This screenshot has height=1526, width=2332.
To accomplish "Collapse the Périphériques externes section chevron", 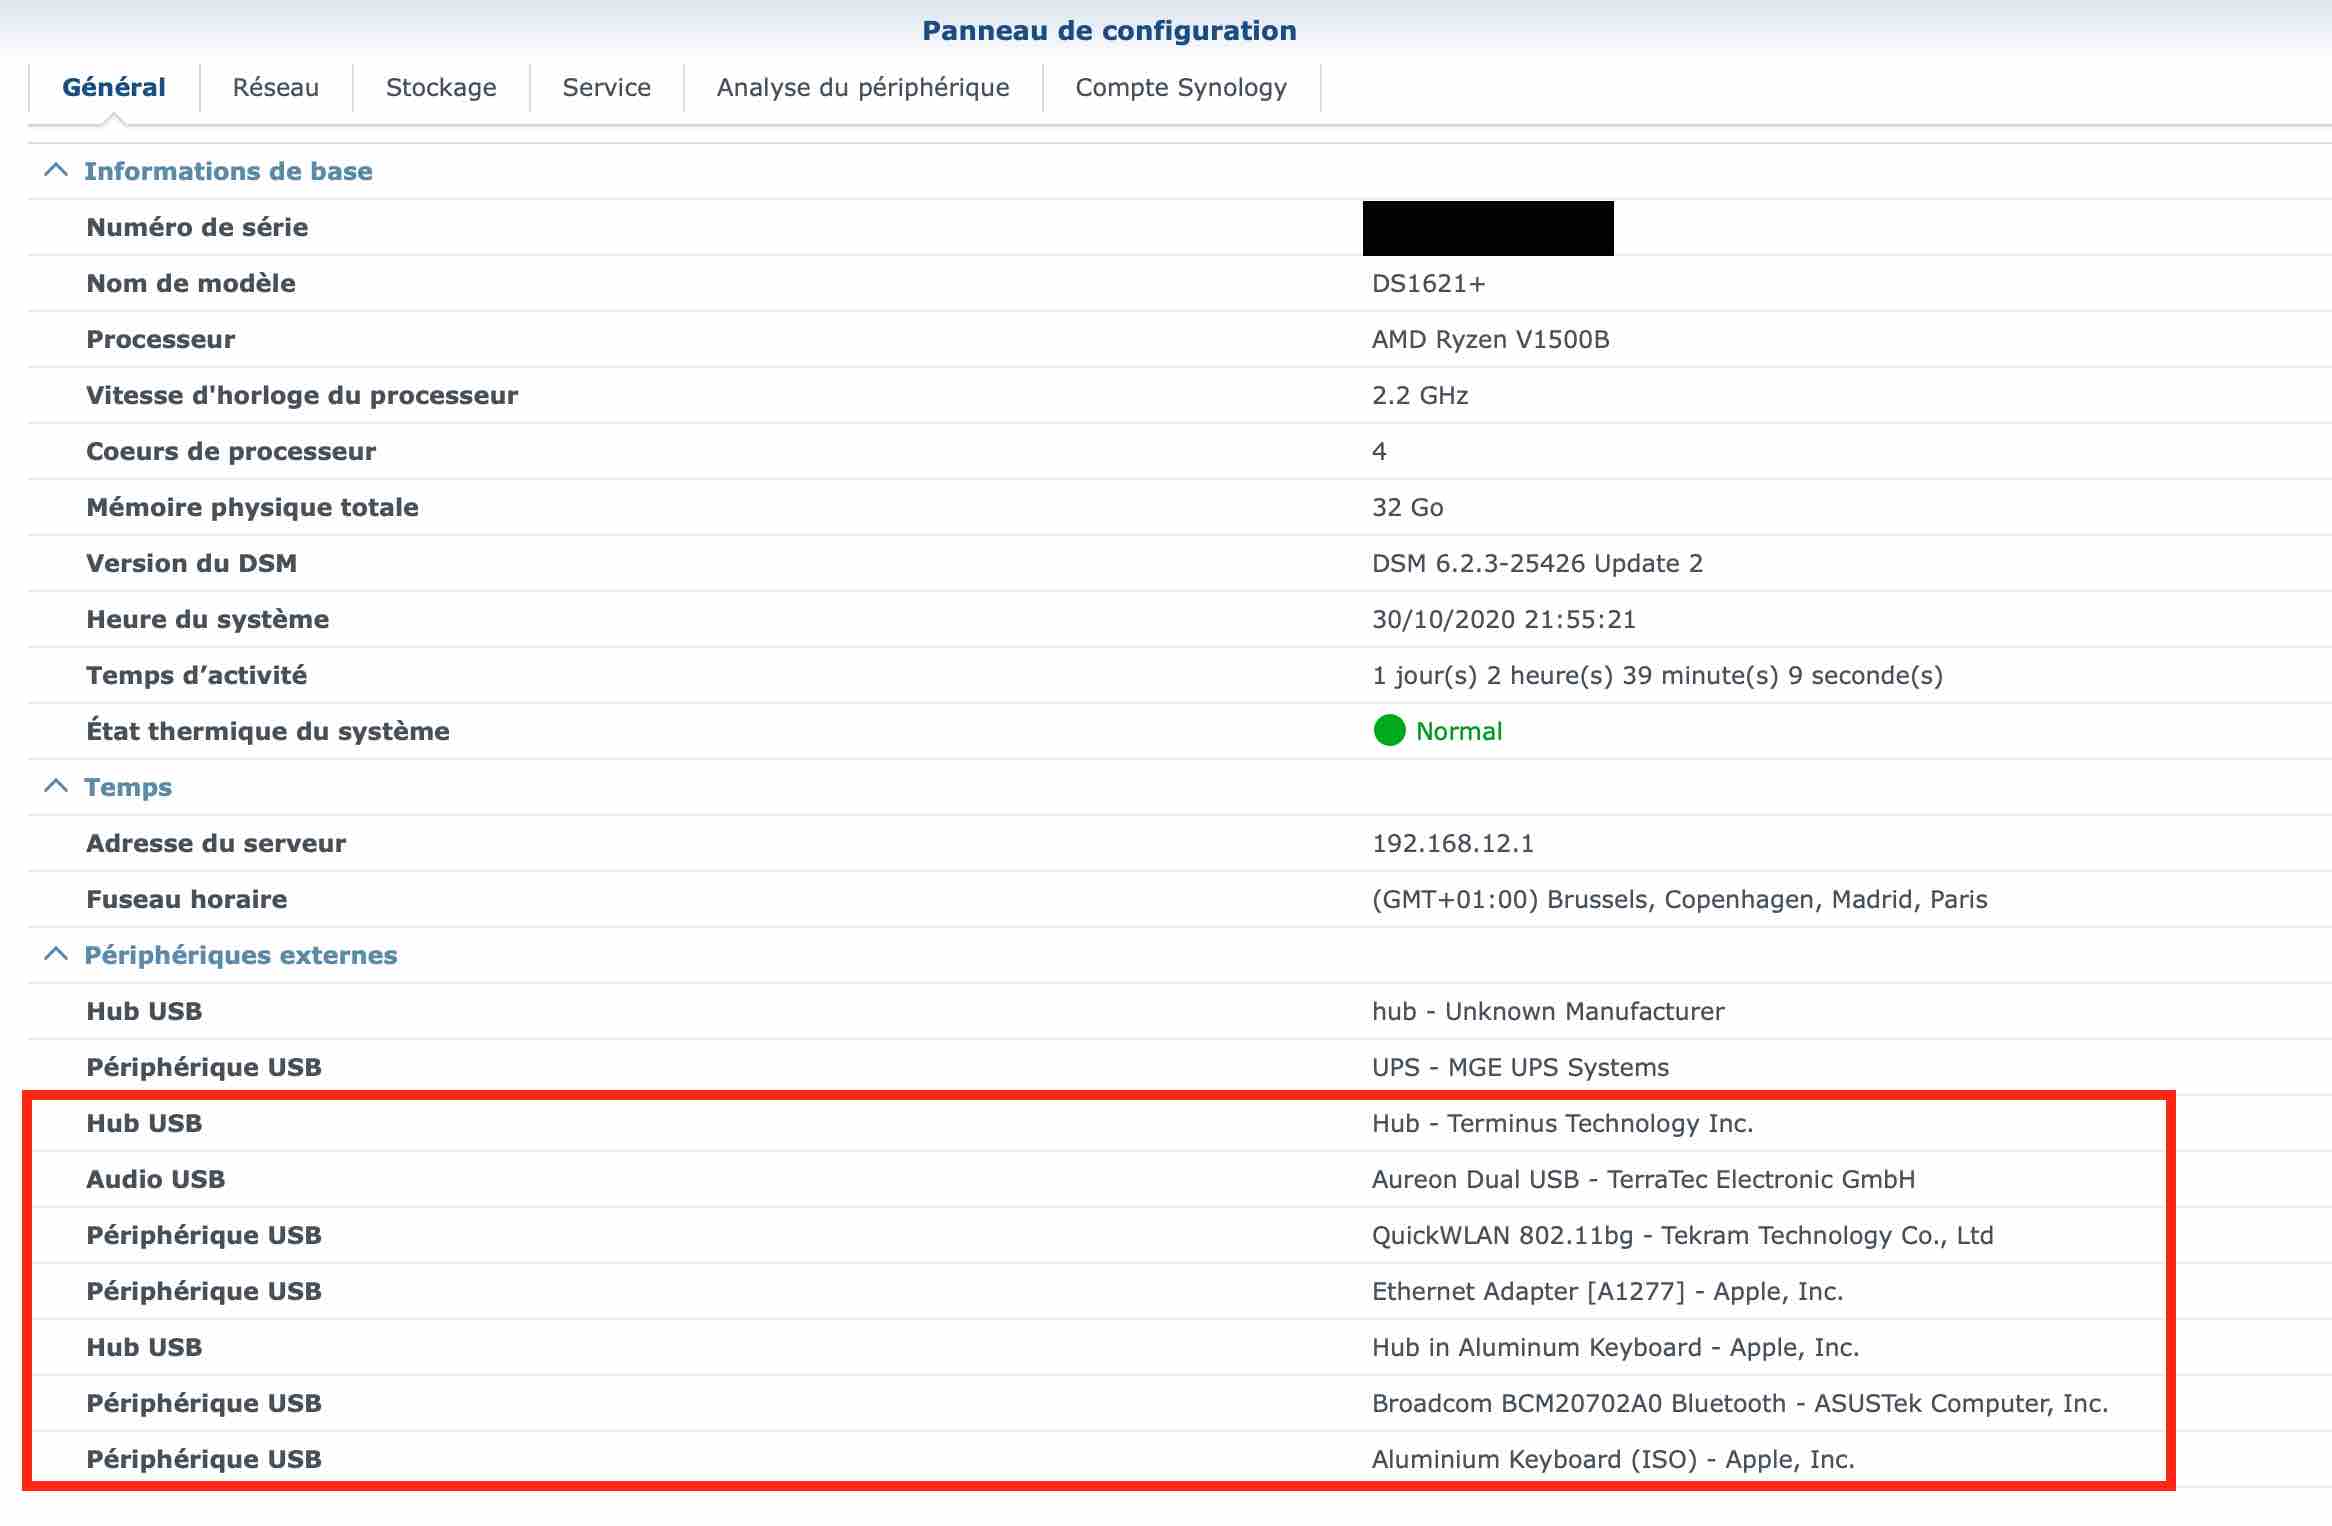I will pyautogui.click(x=56, y=955).
